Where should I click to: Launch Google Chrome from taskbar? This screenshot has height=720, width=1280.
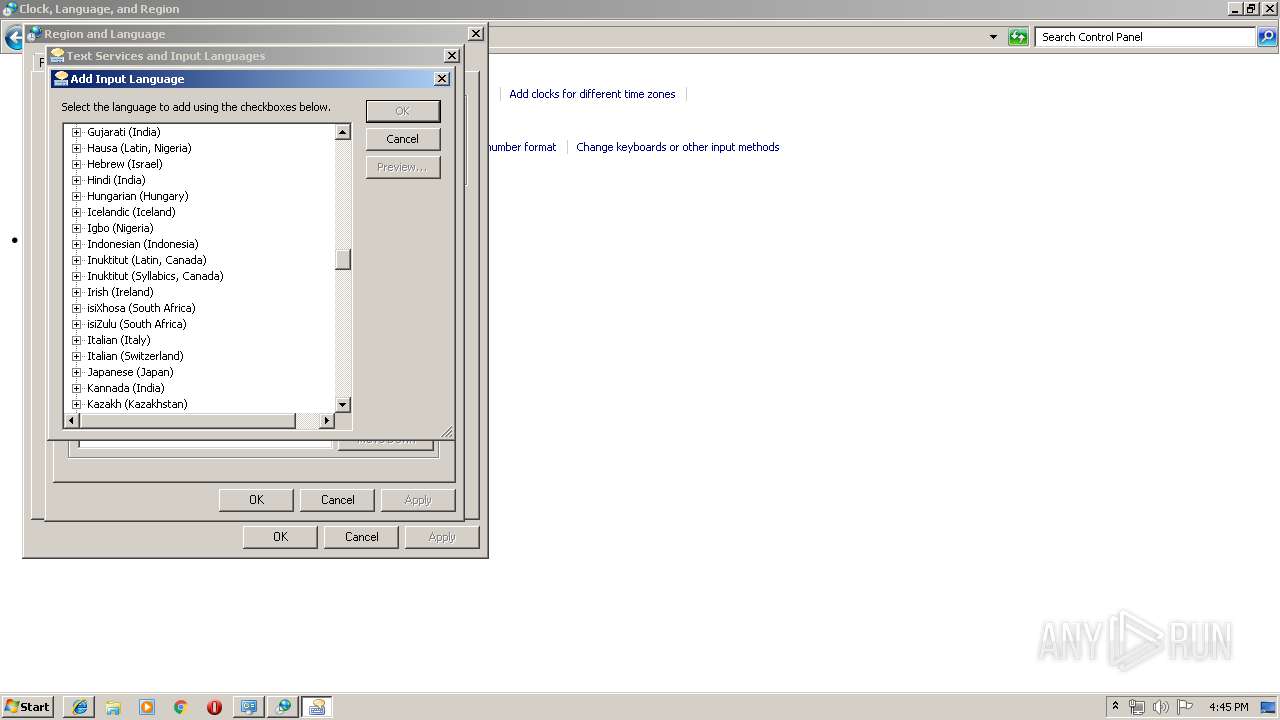(x=181, y=707)
